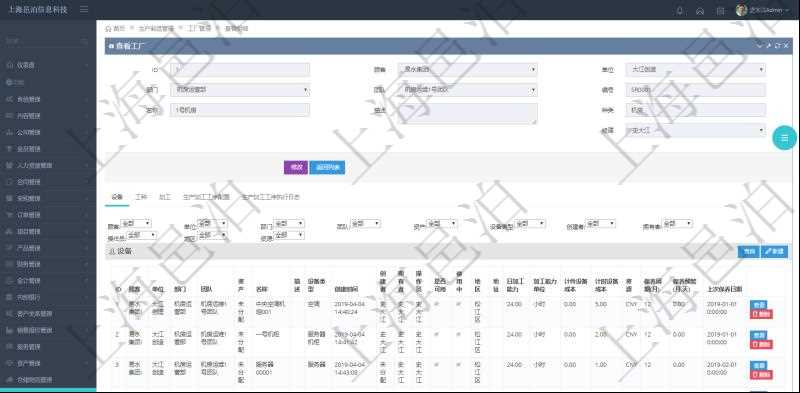Click the new equipment button with pencil icon

(774, 252)
